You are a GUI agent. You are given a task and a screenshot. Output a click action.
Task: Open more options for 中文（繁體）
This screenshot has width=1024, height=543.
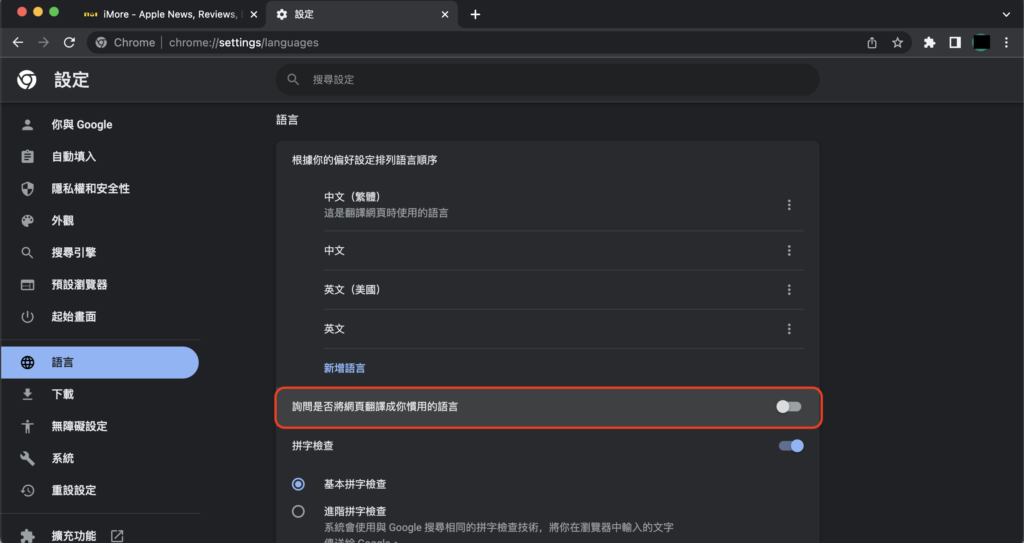click(x=789, y=205)
